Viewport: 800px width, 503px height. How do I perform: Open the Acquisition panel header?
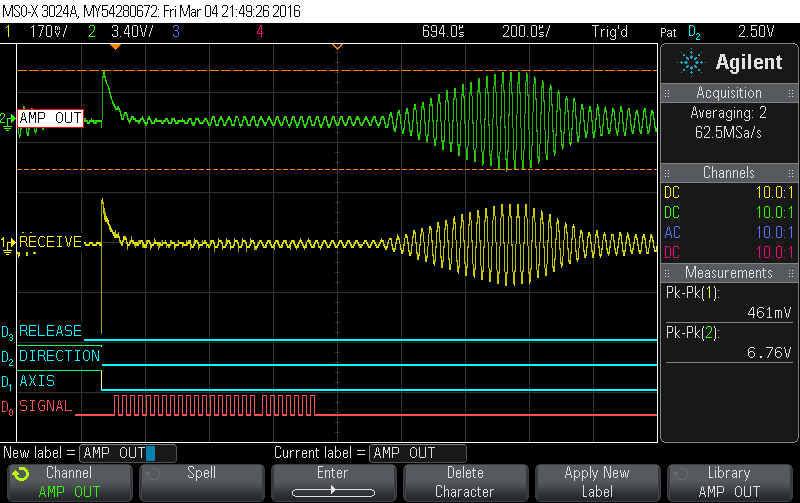coord(728,93)
